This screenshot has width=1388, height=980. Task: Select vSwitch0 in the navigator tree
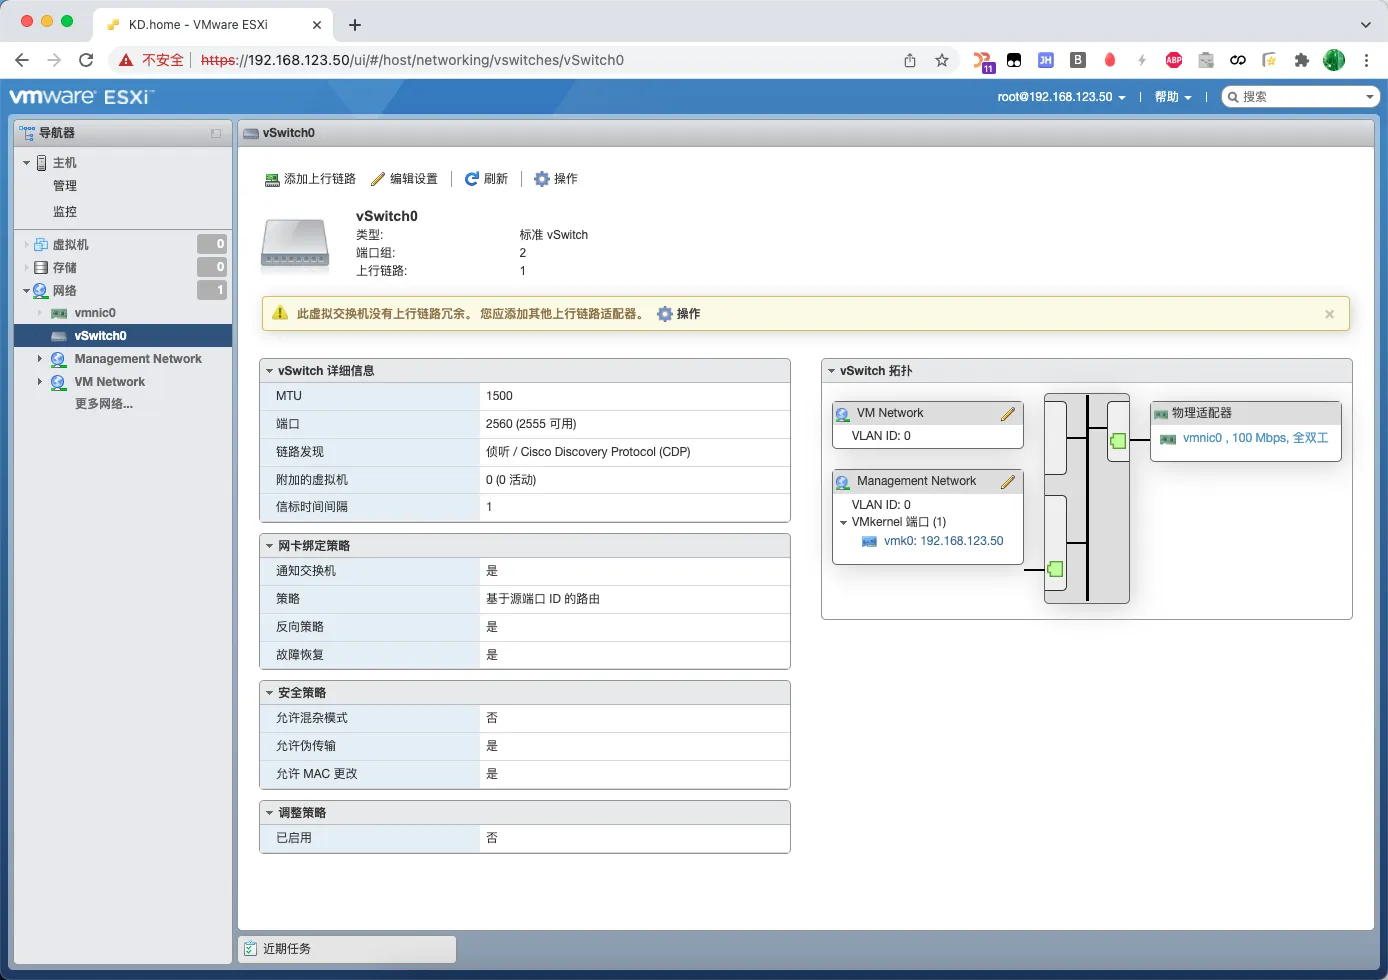tap(100, 336)
